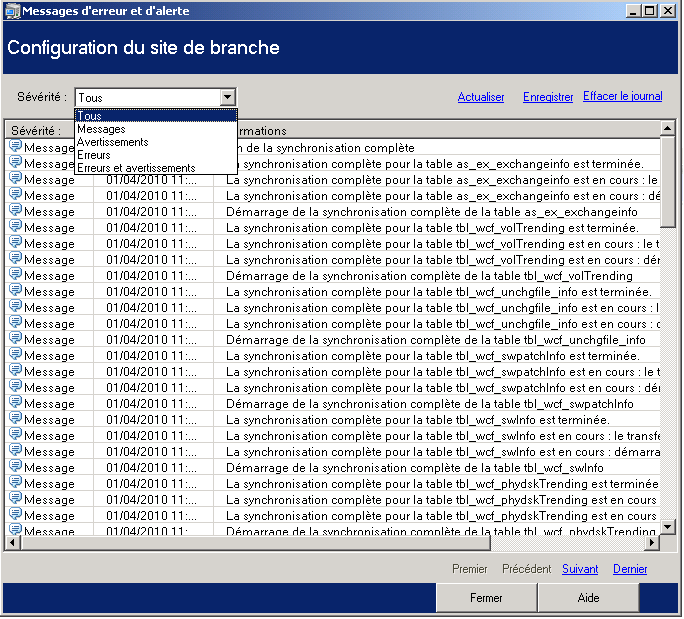The image size is (684, 619).
Task: Select row 'La synchronisation complète pour la table tbl_wcf_volTrending est terminée.'
Action: [332, 228]
